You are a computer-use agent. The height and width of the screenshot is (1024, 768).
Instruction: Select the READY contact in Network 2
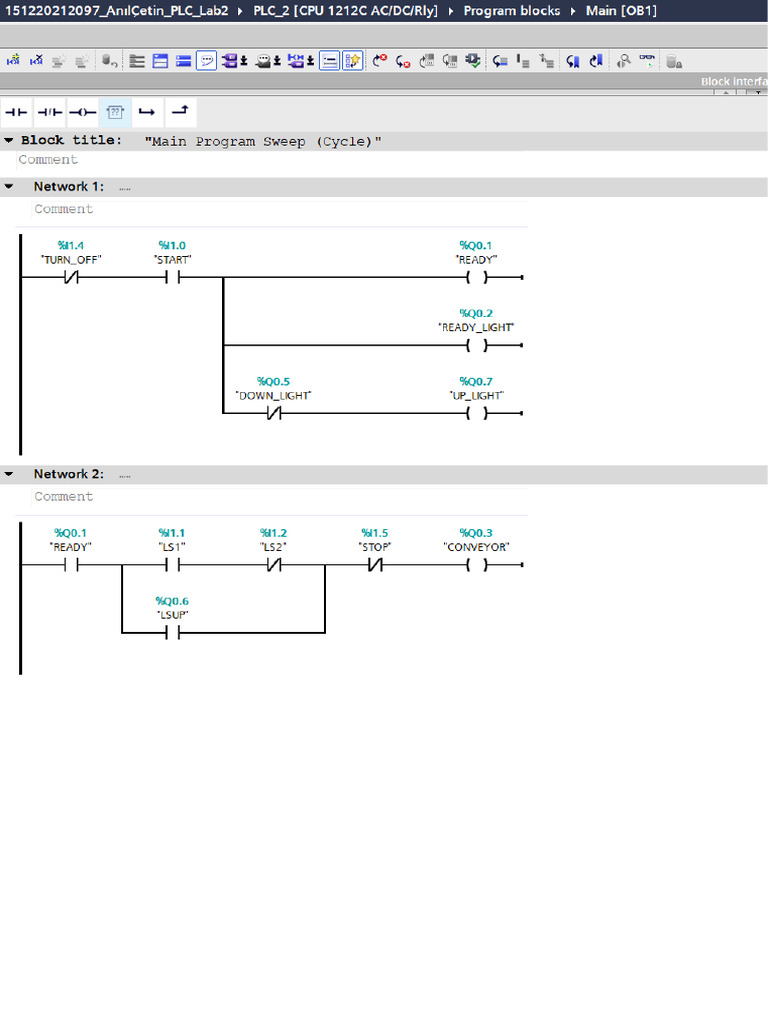coord(71,565)
